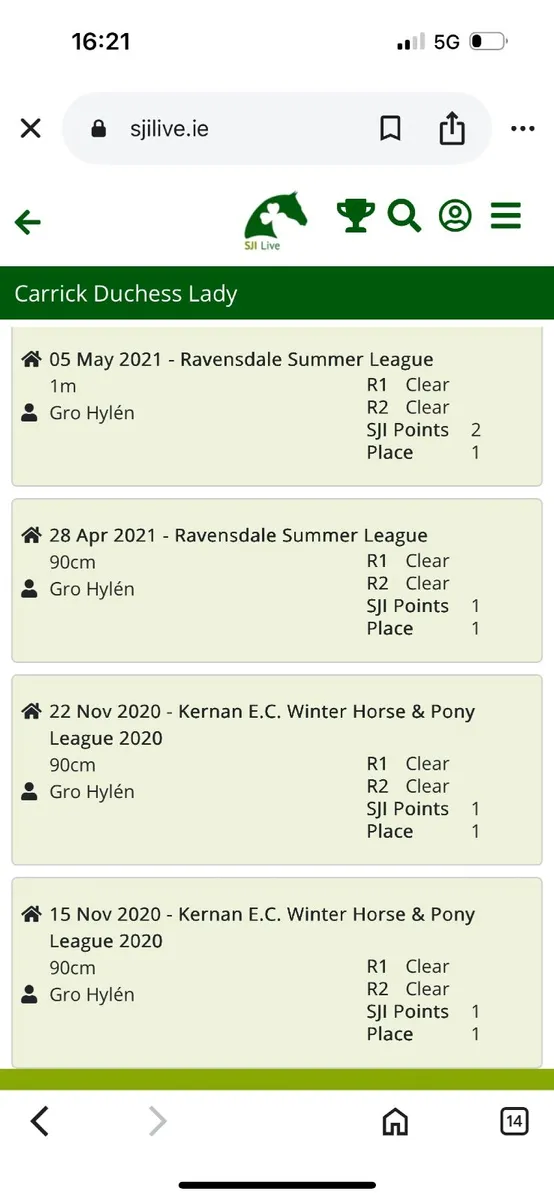Image resolution: width=554 pixels, height=1200 pixels.
Task: Open 28 Apr 2021 Ravensdale Summer League result
Action: [277, 581]
